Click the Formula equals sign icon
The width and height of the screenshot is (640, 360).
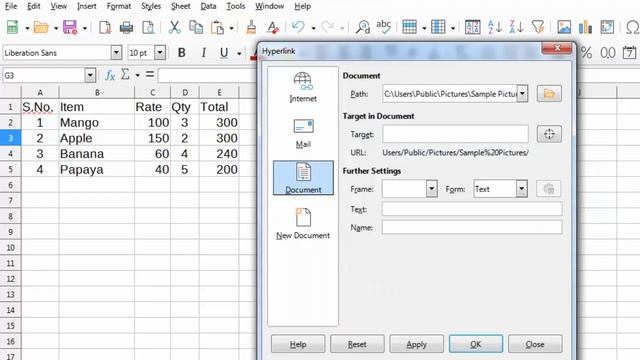pyautogui.click(x=150, y=75)
